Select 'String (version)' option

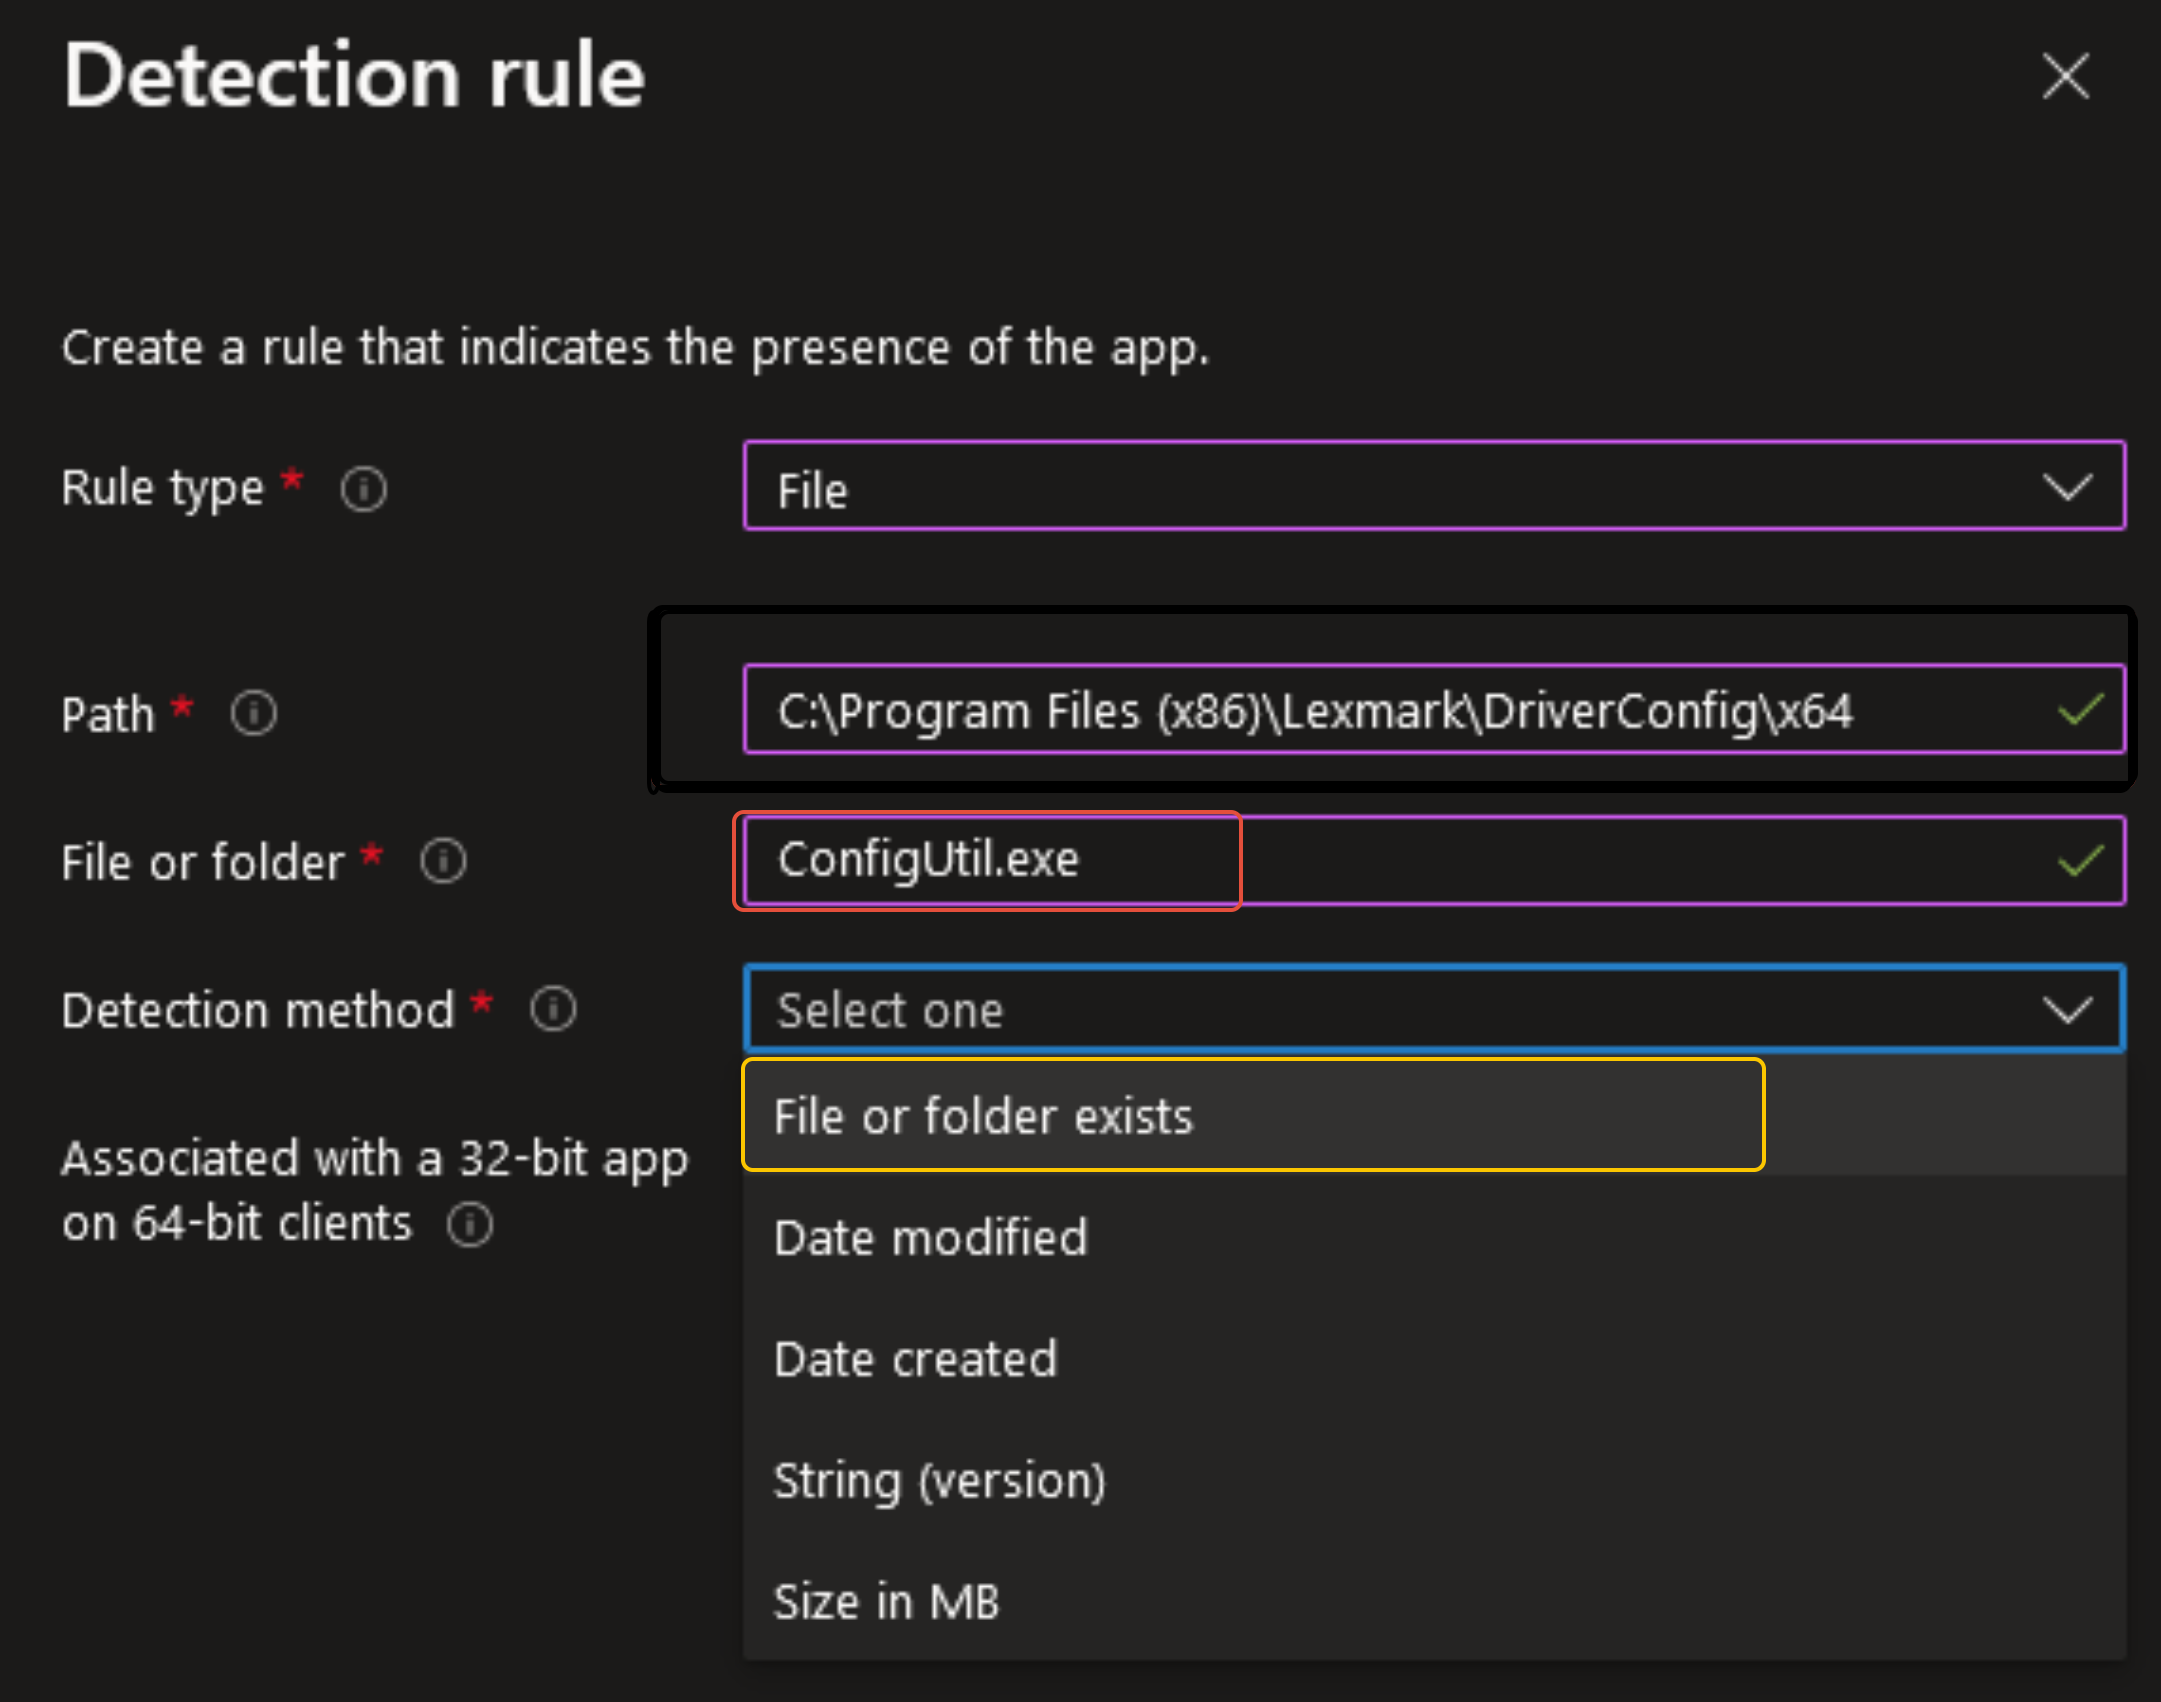click(940, 1480)
